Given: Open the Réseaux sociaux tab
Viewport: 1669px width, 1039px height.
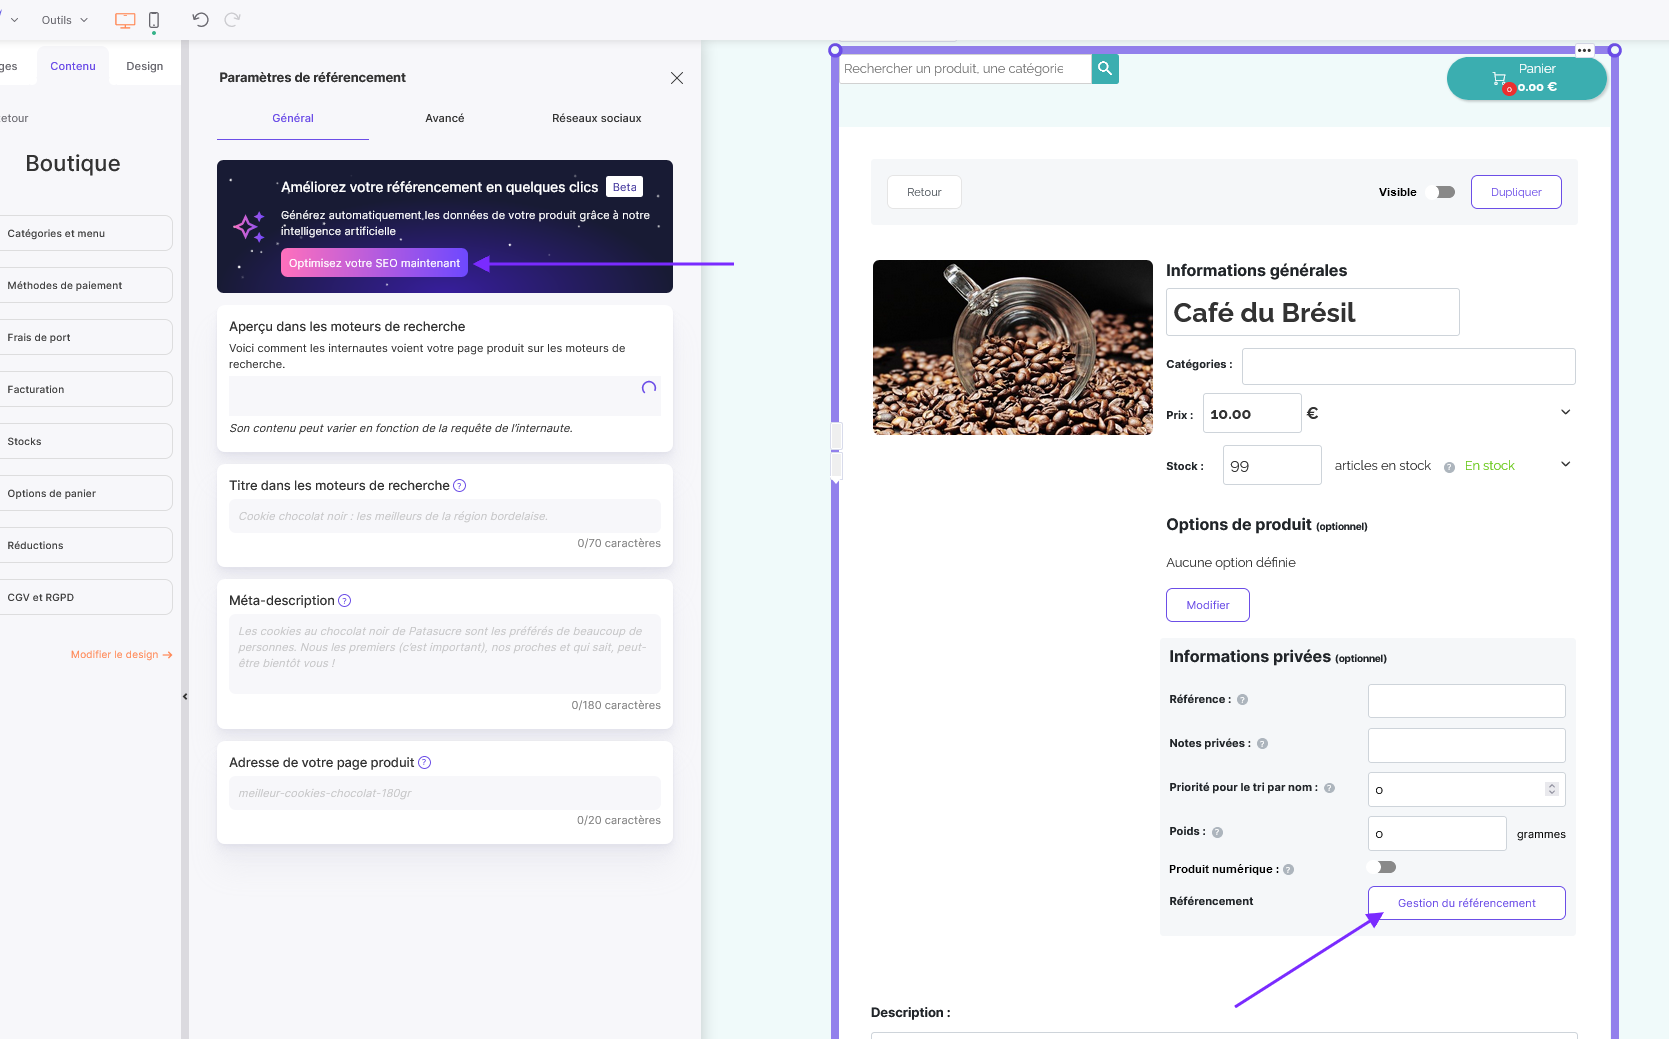Looking at the screenshot, I should (597, 118).
